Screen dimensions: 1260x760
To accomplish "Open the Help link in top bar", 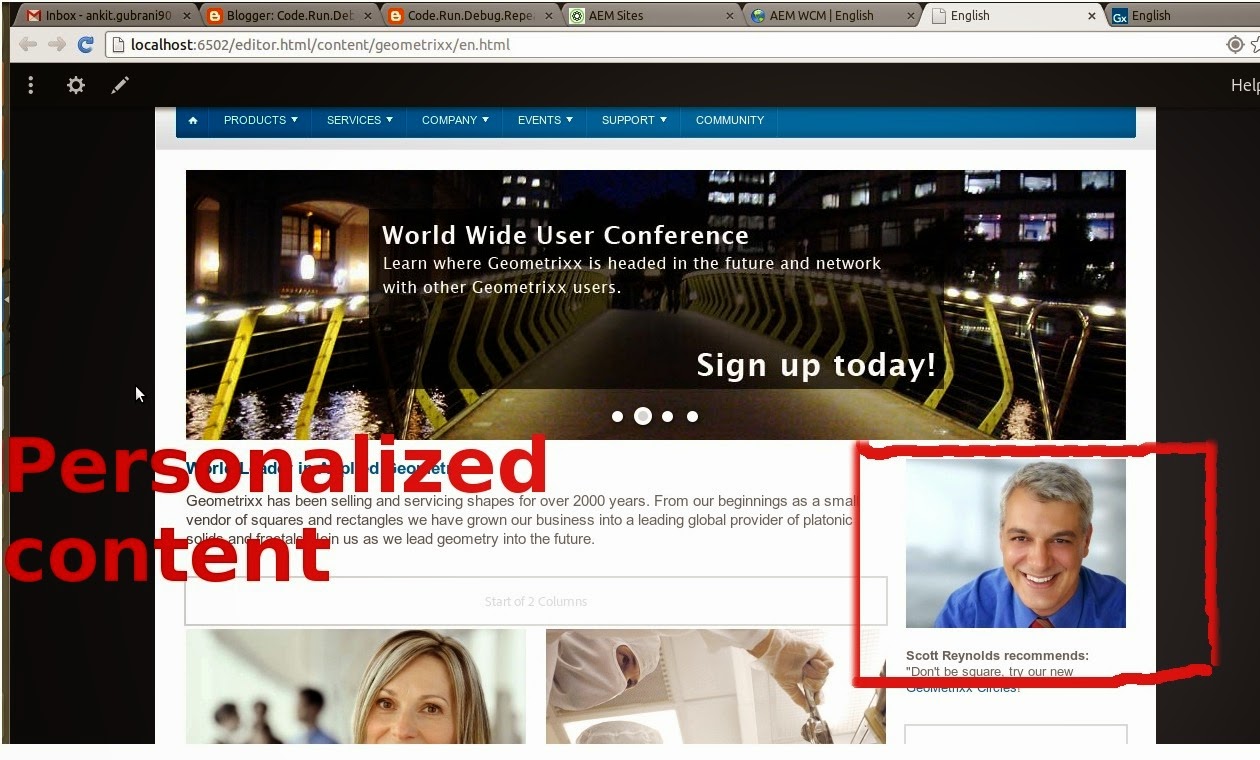I will coord(1245,86).
